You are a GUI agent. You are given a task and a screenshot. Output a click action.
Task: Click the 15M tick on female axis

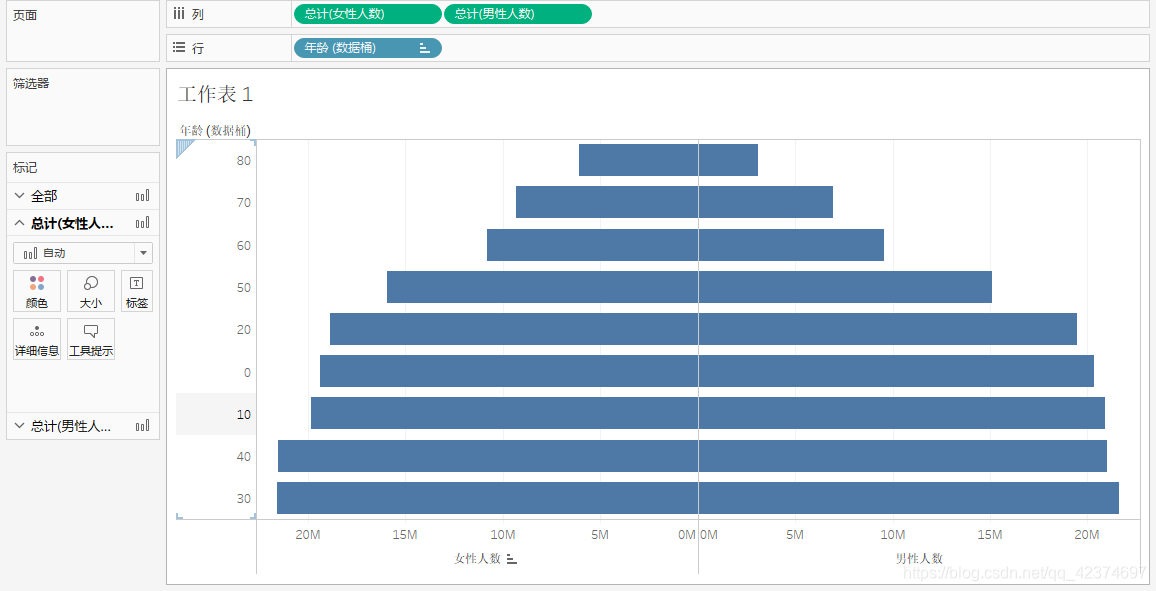tap(405, 534)
